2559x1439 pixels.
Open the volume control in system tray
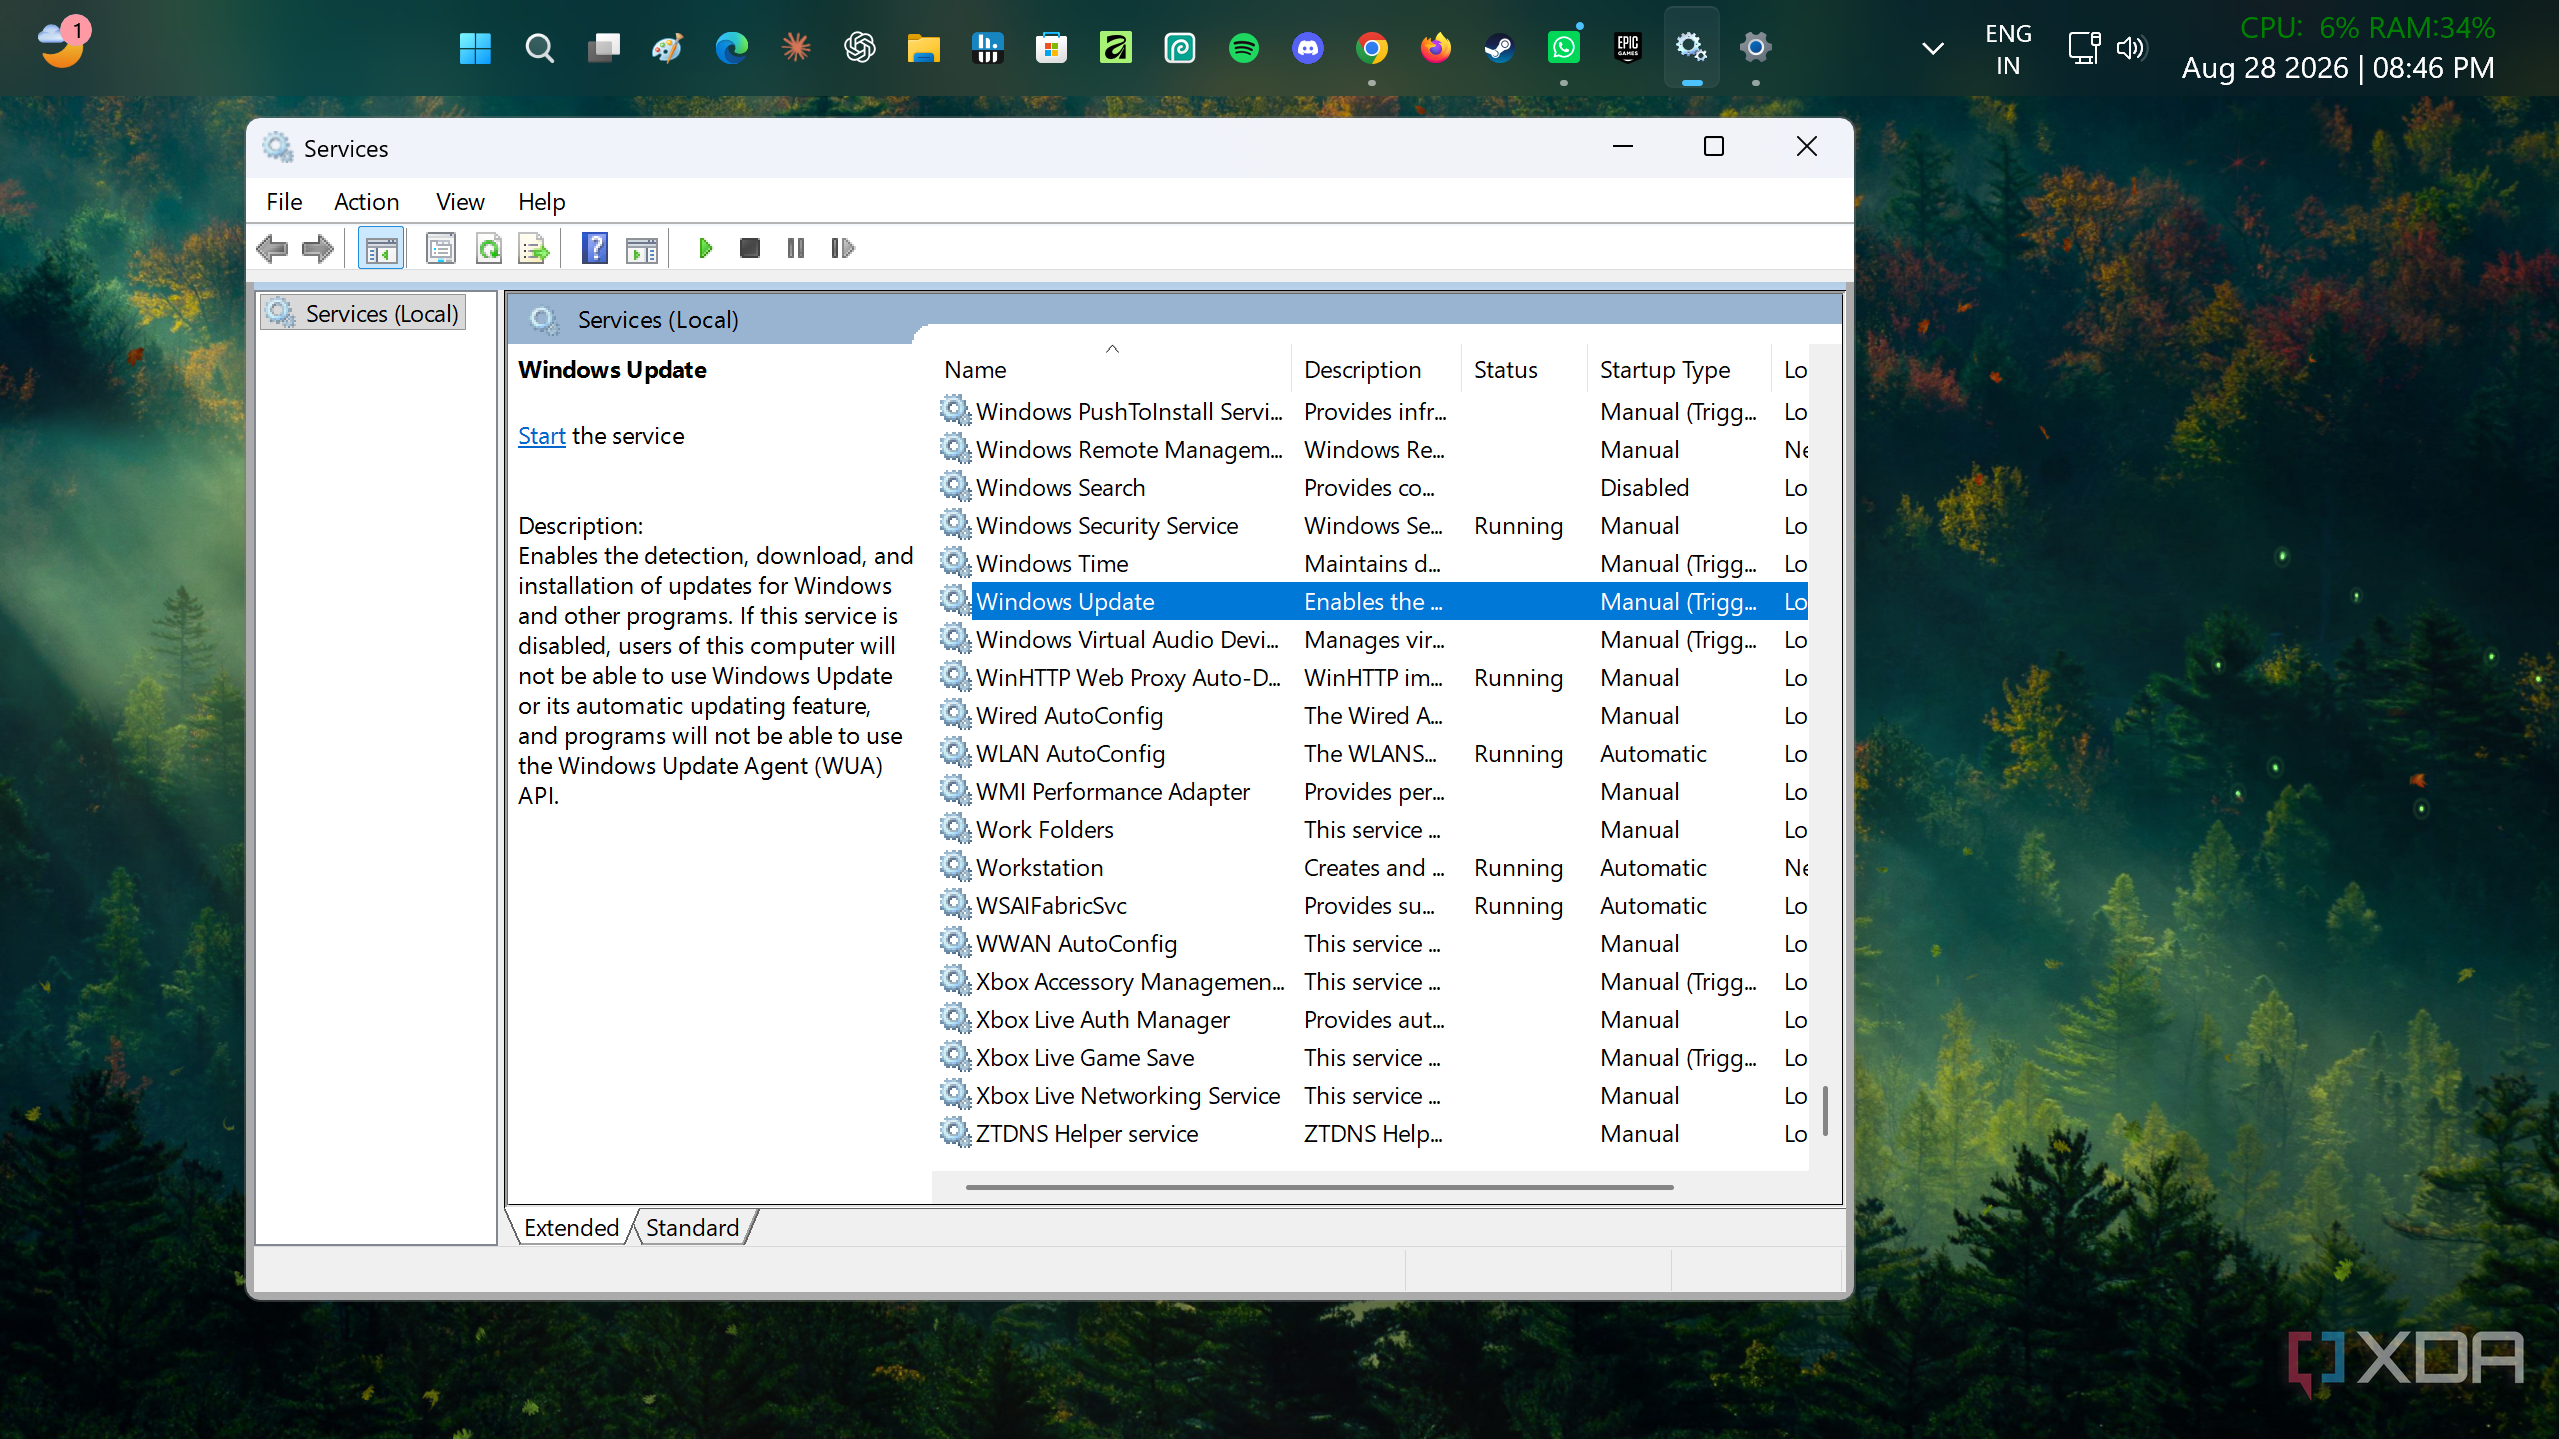coord(2131,48)
